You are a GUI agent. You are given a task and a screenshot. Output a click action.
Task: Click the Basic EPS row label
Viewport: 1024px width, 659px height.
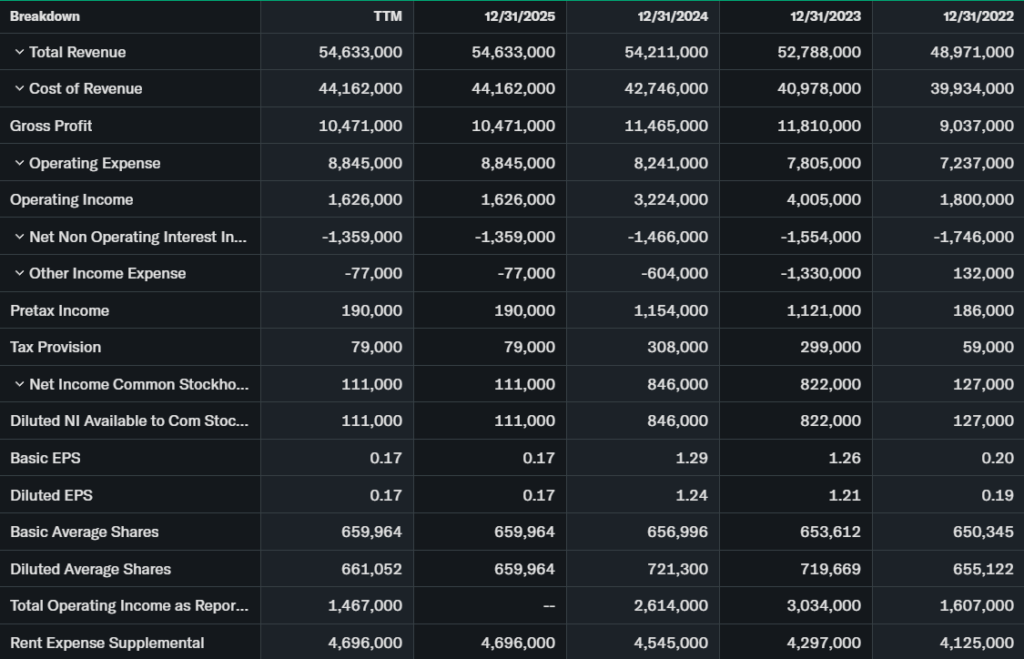pyautogui.click(x=45, y=458)
